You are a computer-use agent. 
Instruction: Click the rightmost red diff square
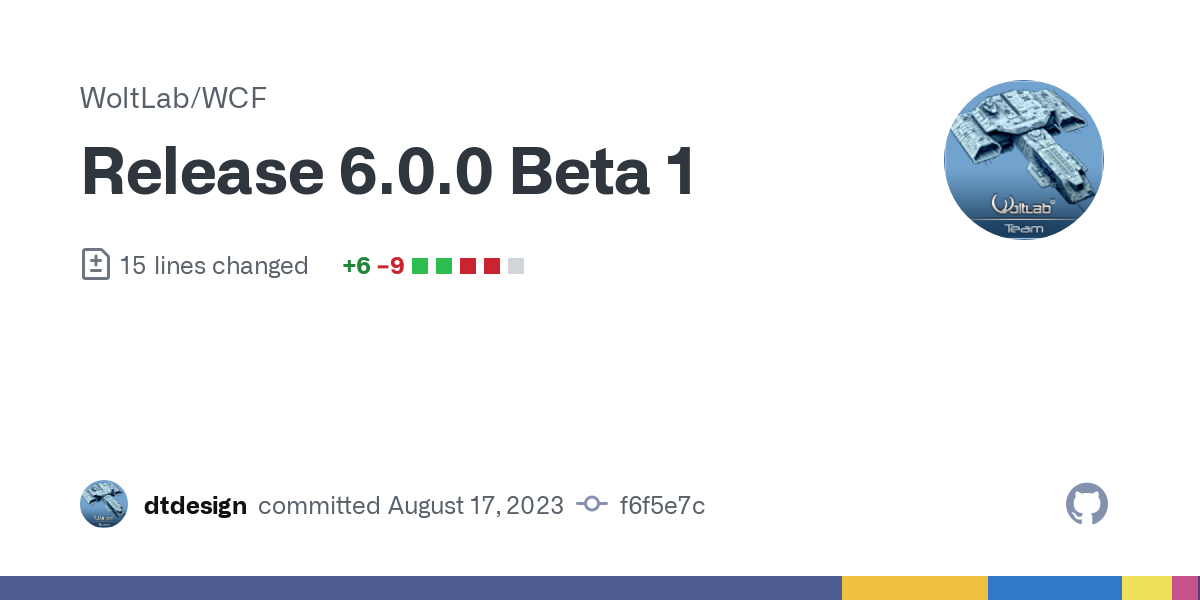pos(492,266)
